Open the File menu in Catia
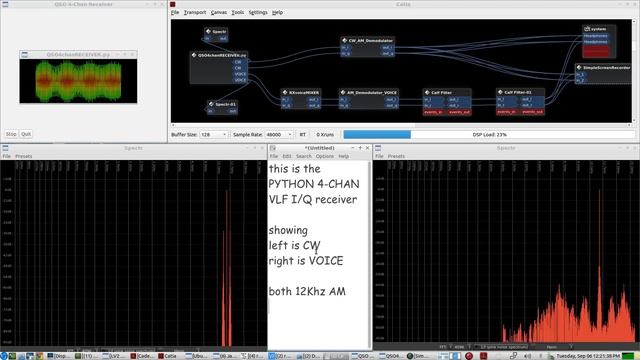This screenshot has width=640, height=360. (x=175, y=12)
